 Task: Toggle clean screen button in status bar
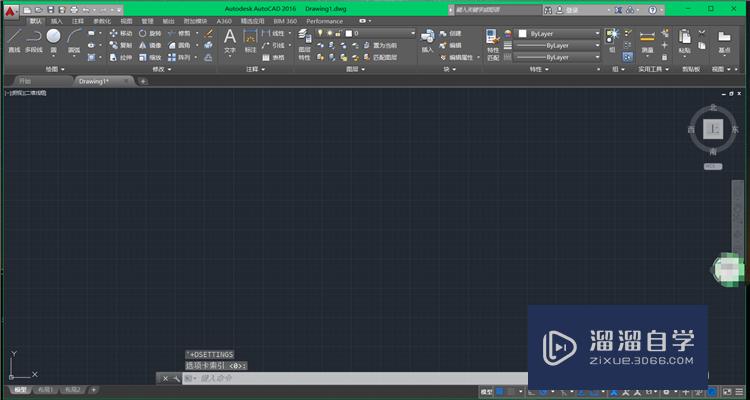(726, 392)
